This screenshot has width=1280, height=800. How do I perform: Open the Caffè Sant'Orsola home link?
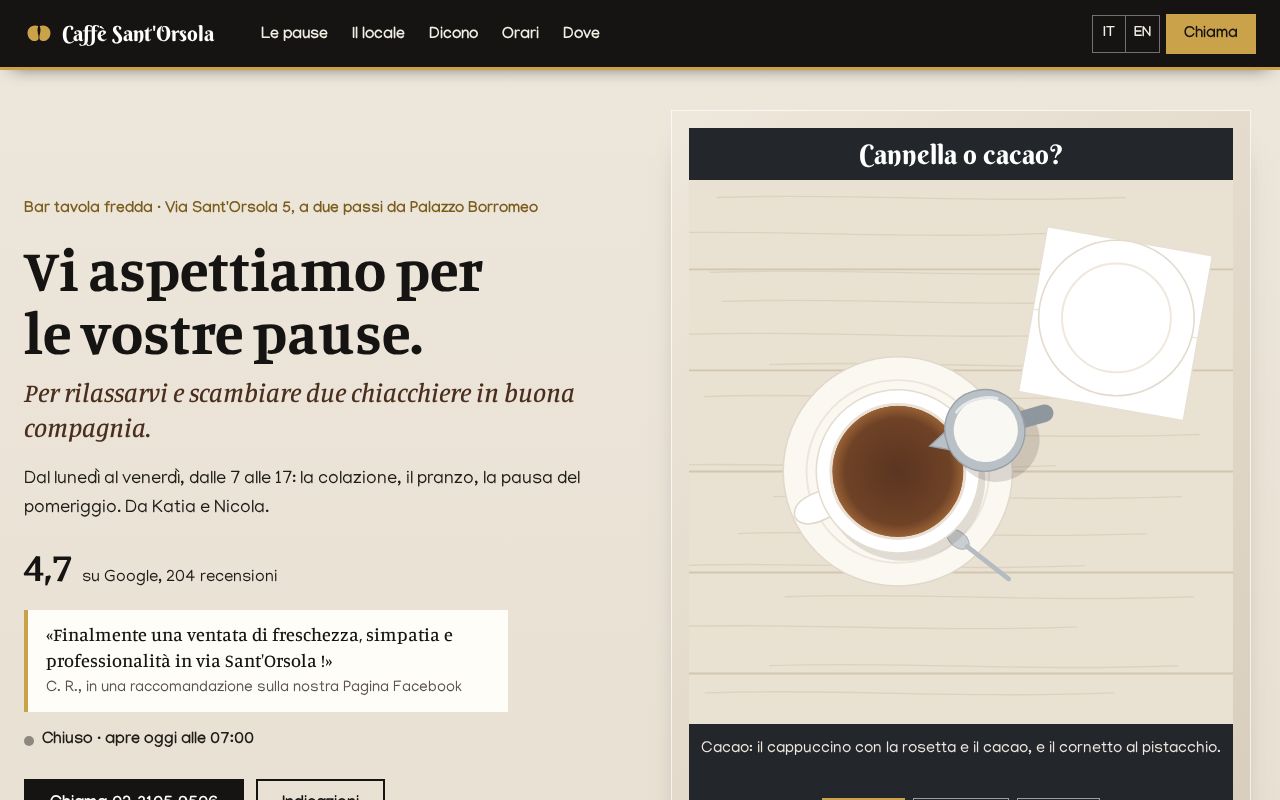[x=120, y=34]
